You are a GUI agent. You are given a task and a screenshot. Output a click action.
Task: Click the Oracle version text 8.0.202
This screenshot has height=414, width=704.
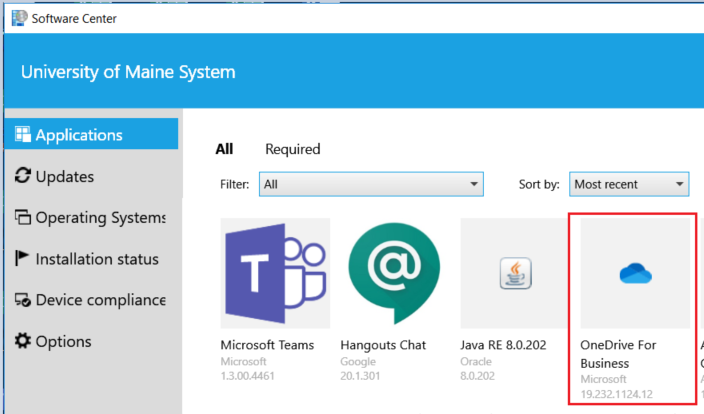click(477, 375)
